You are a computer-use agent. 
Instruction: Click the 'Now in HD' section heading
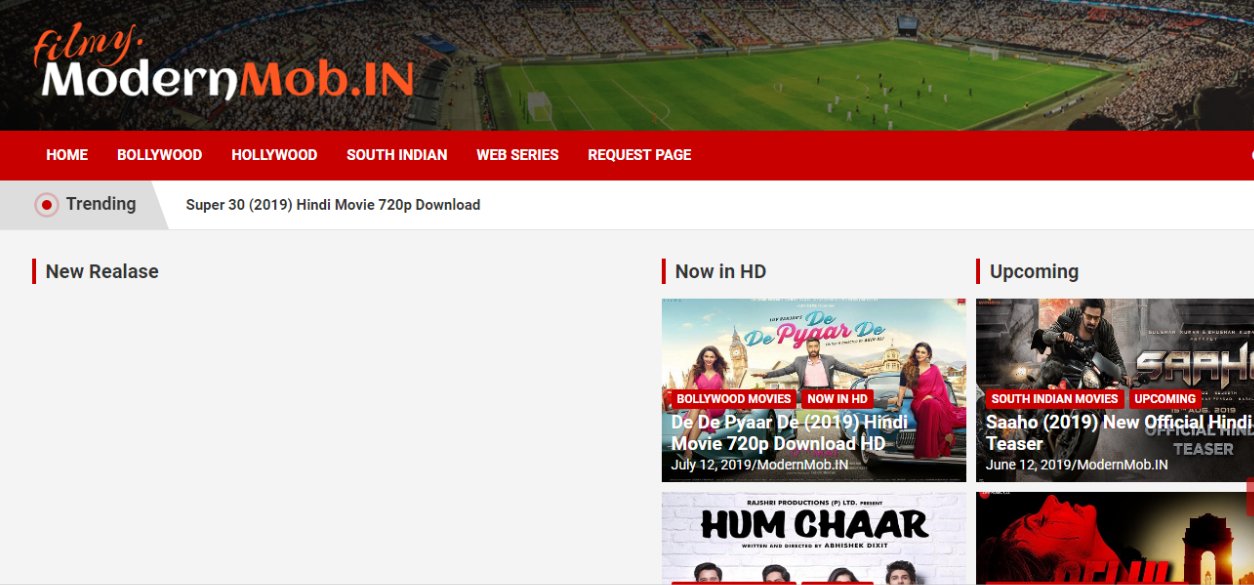click(x=720, y=271)
